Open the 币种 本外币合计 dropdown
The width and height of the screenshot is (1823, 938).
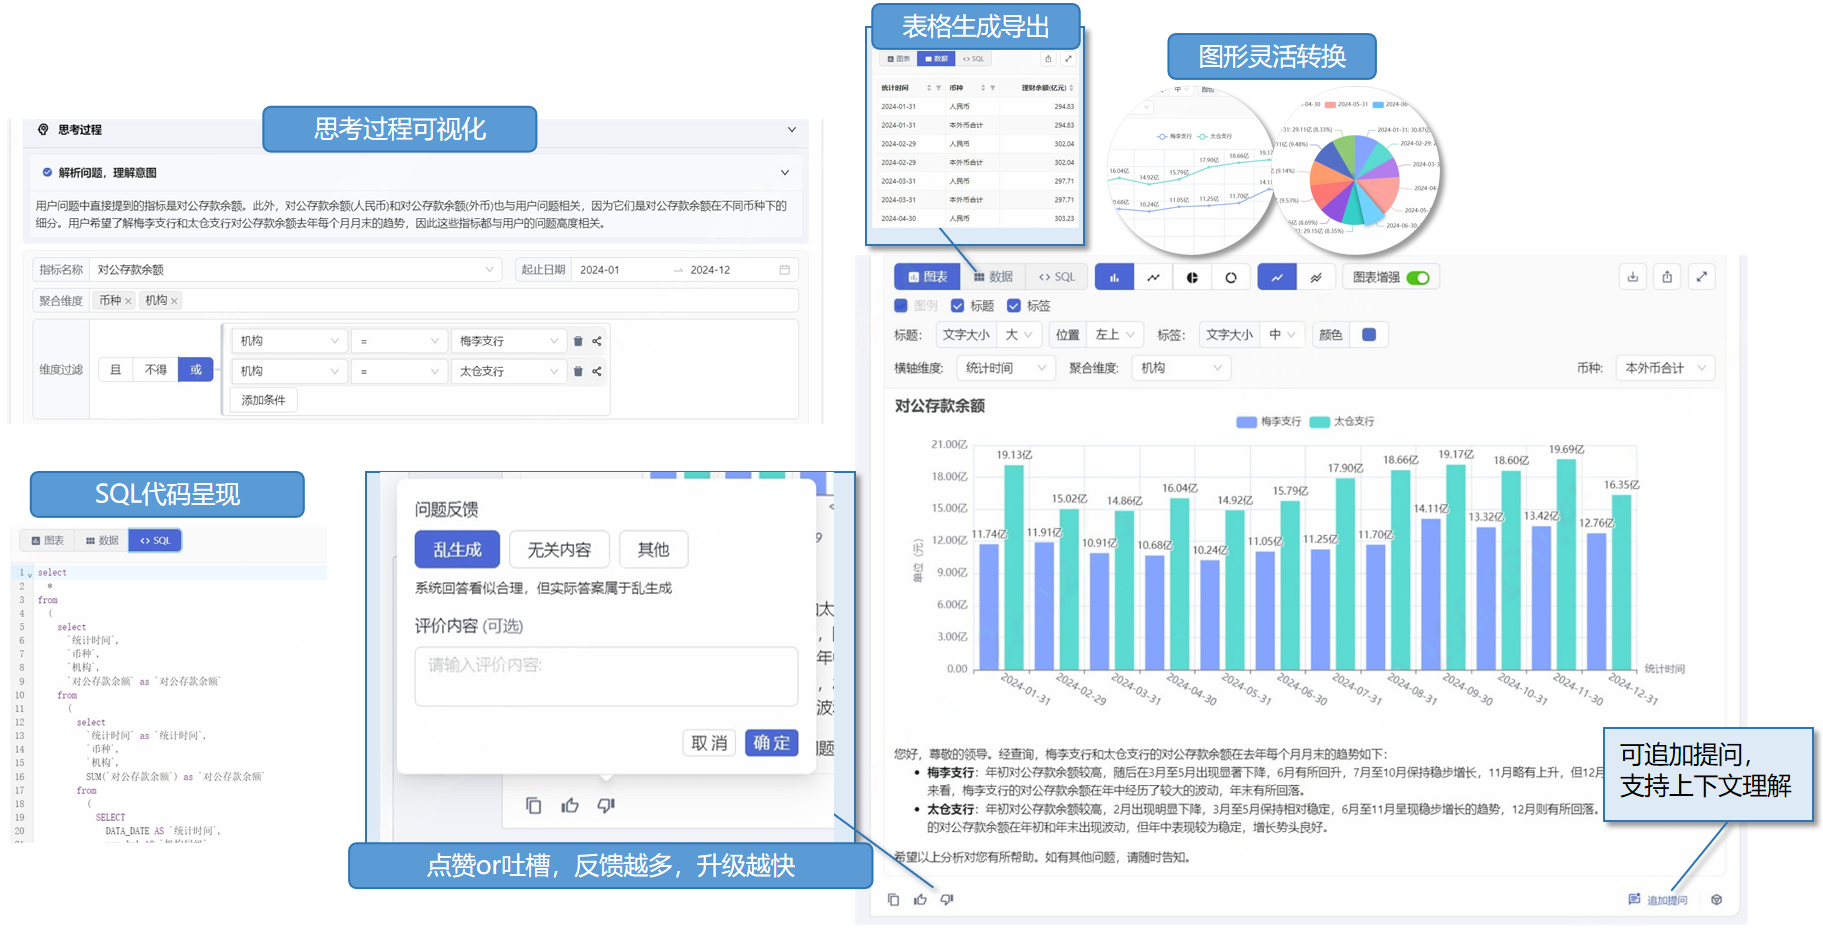pyautogui.click(x=1665, y=368)
